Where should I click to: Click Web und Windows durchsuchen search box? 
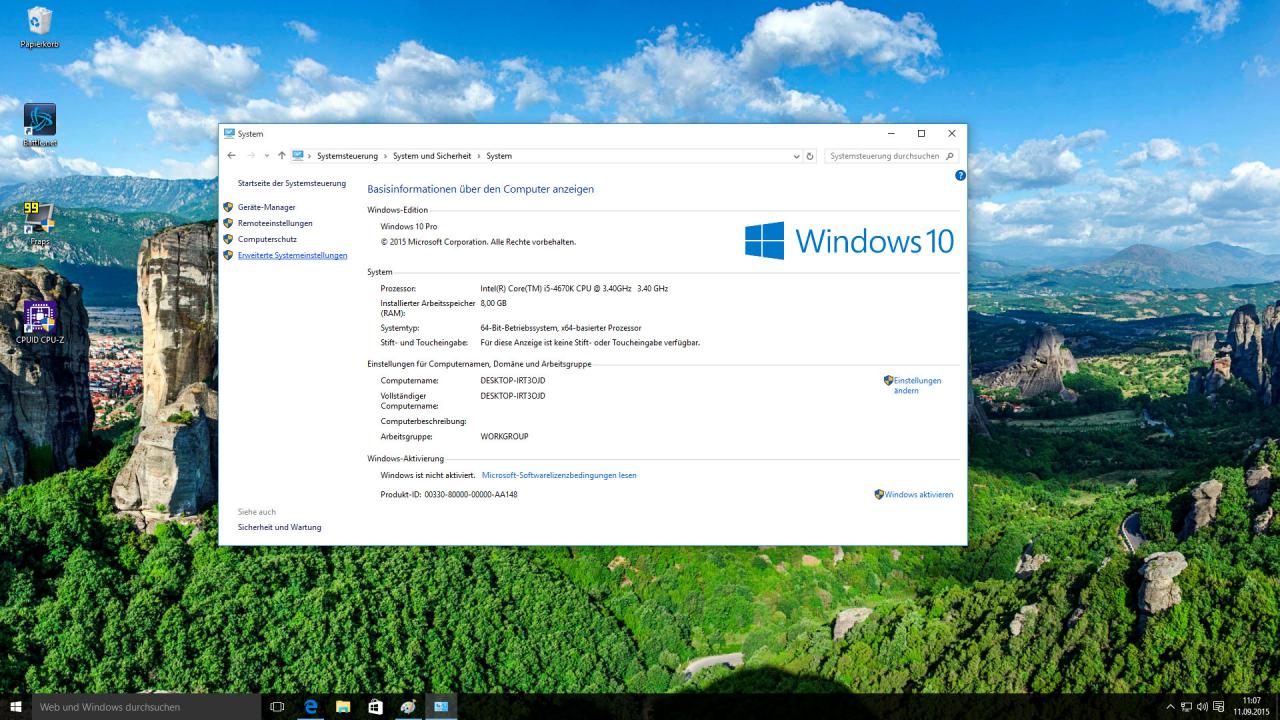pyautogui.click(x=146, y=707)
